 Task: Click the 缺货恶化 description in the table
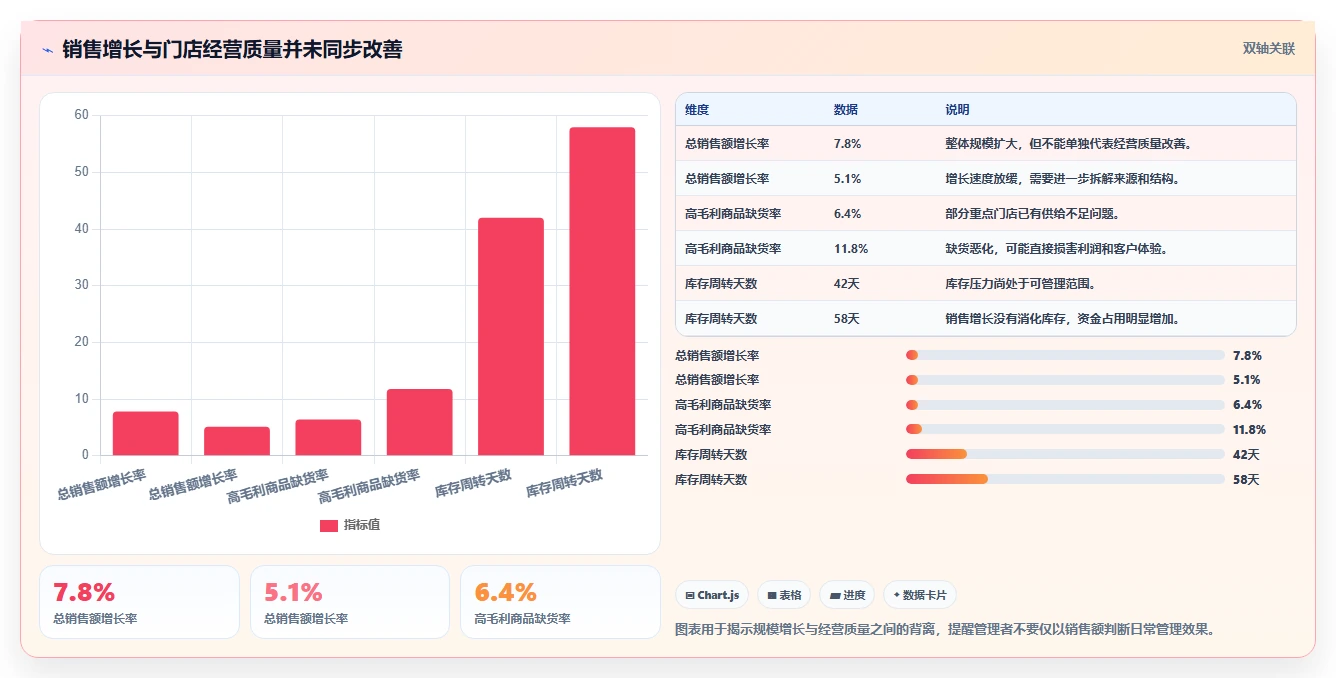tap(1056, 248)
